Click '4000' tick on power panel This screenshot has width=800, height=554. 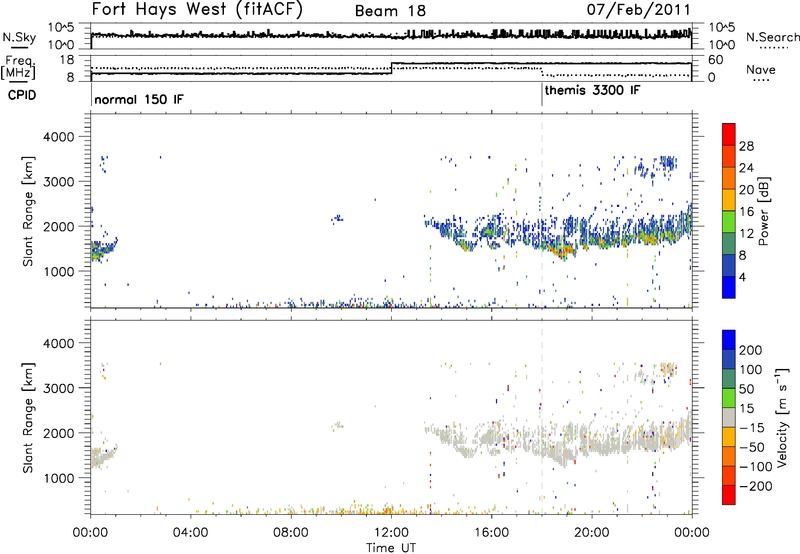[58, 137]
